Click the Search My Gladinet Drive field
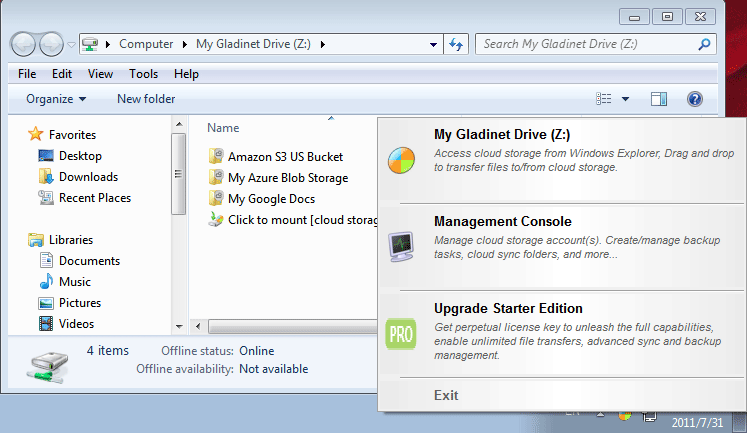 [596, 44]
